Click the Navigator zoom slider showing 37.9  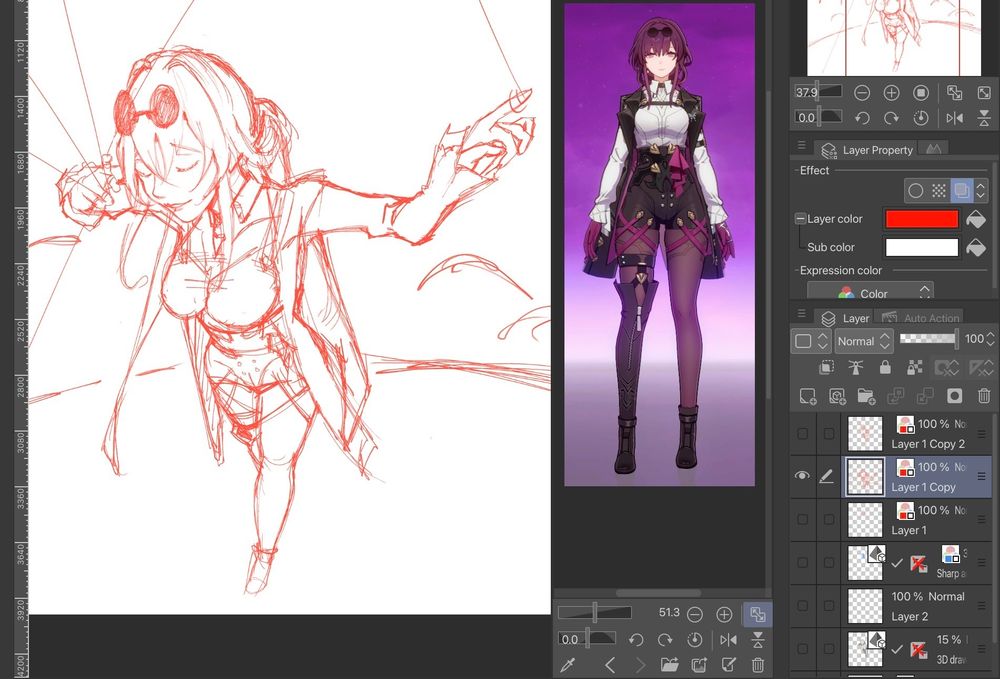818,92
